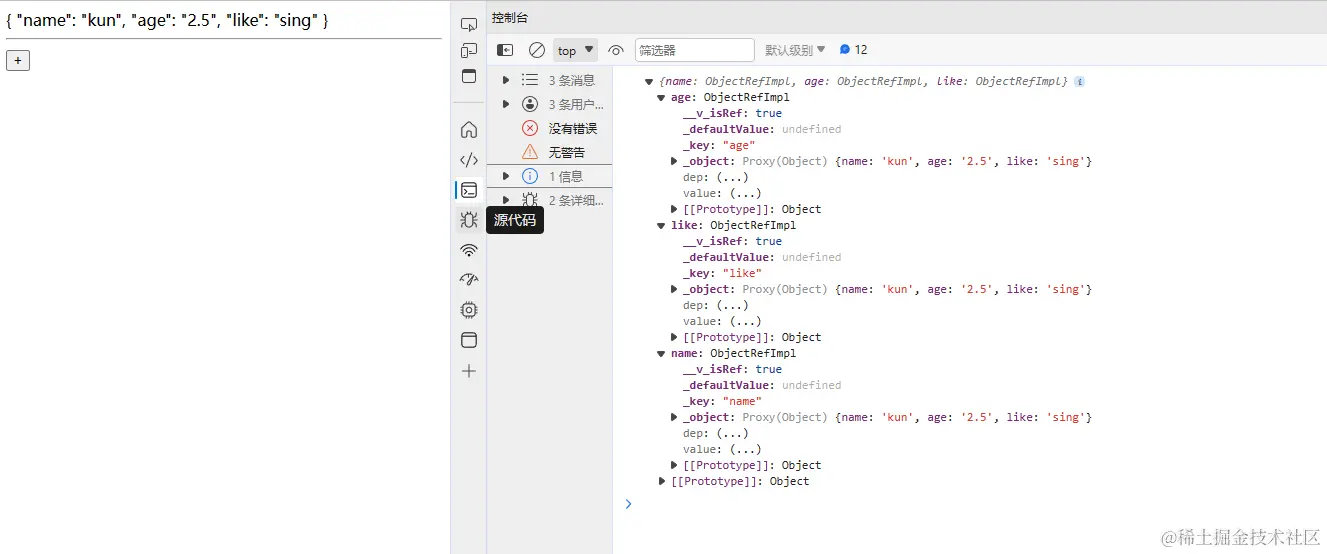The width and height of the screenshot is (1327, 554).
Task: Click the 控制台 panel title
Action: [510, 18]
